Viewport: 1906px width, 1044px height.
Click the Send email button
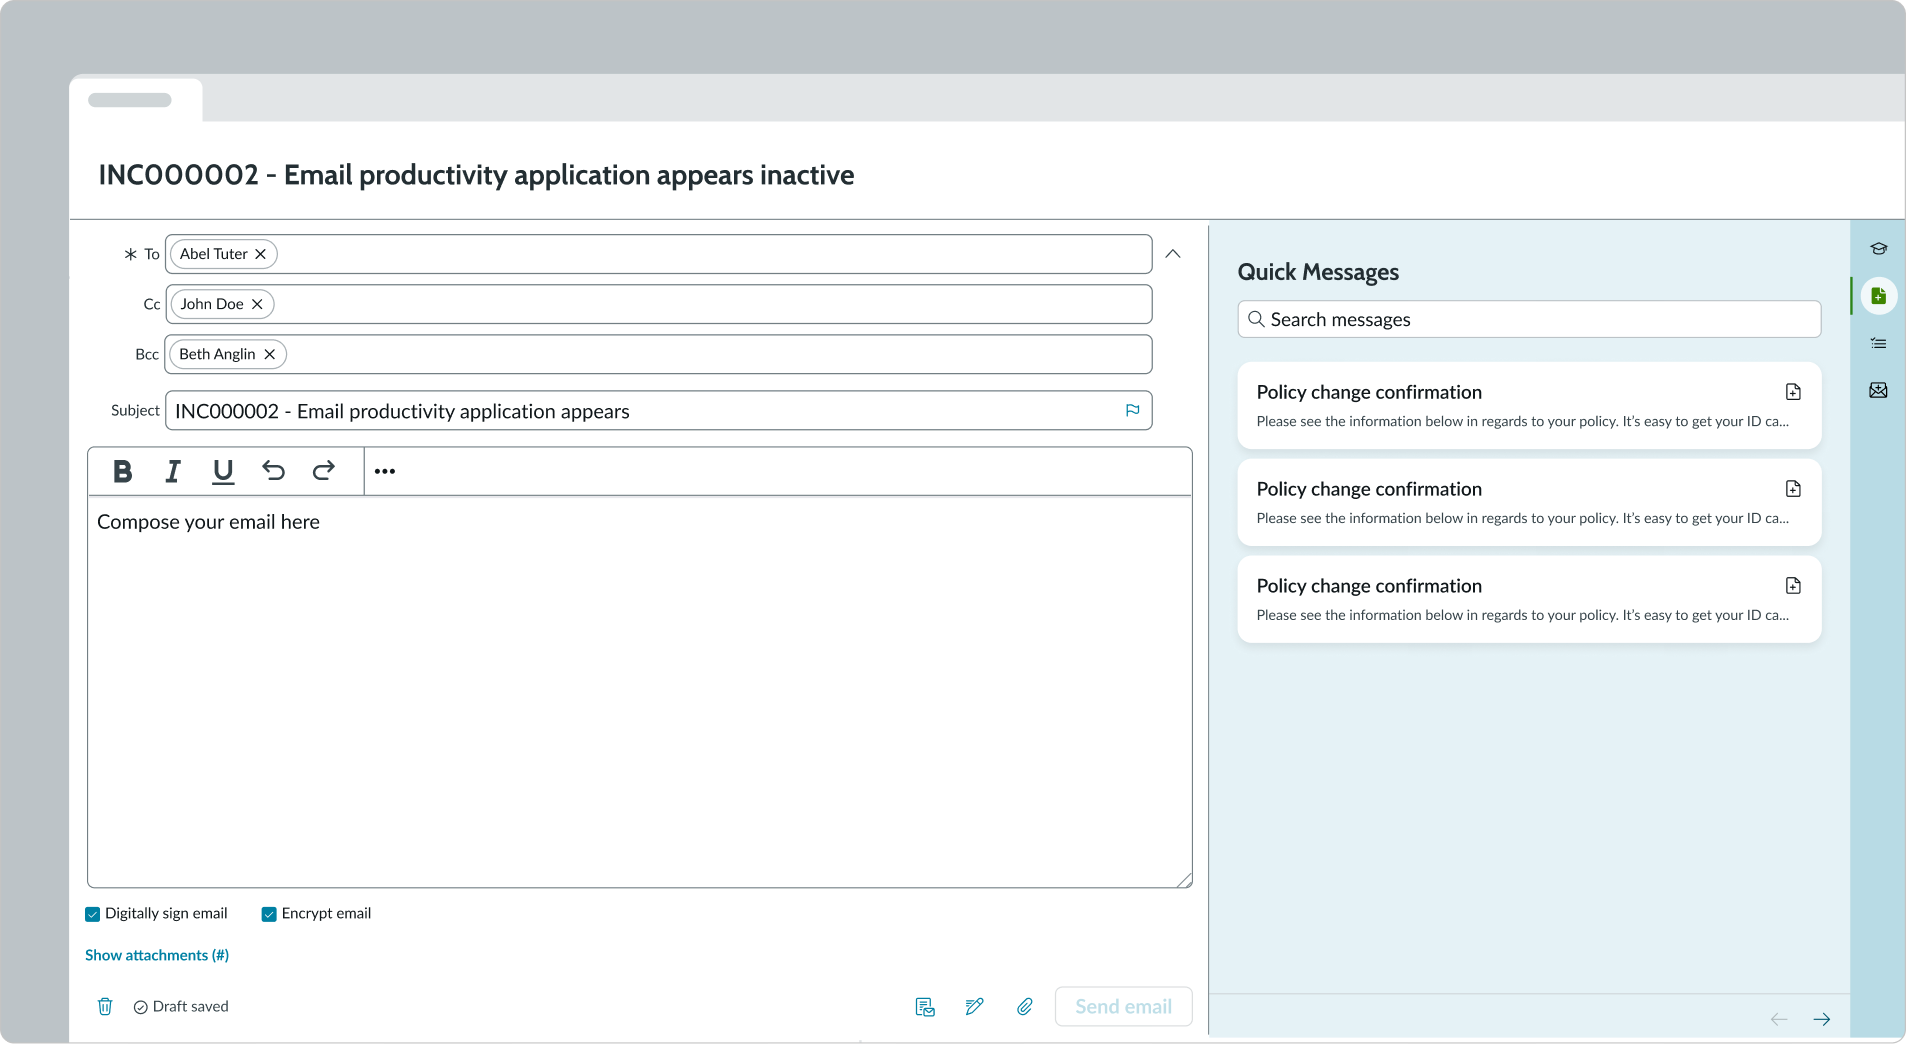pyautogui.click(x=1123, y=1006)
